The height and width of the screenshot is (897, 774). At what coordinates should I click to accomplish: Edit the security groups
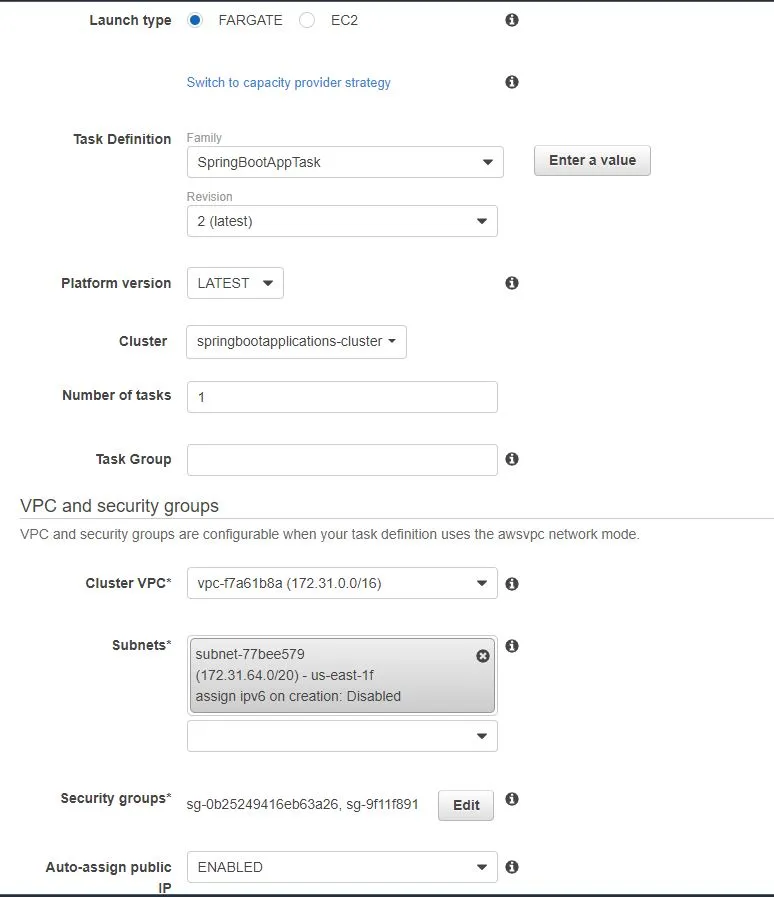[x=465, y=804]
